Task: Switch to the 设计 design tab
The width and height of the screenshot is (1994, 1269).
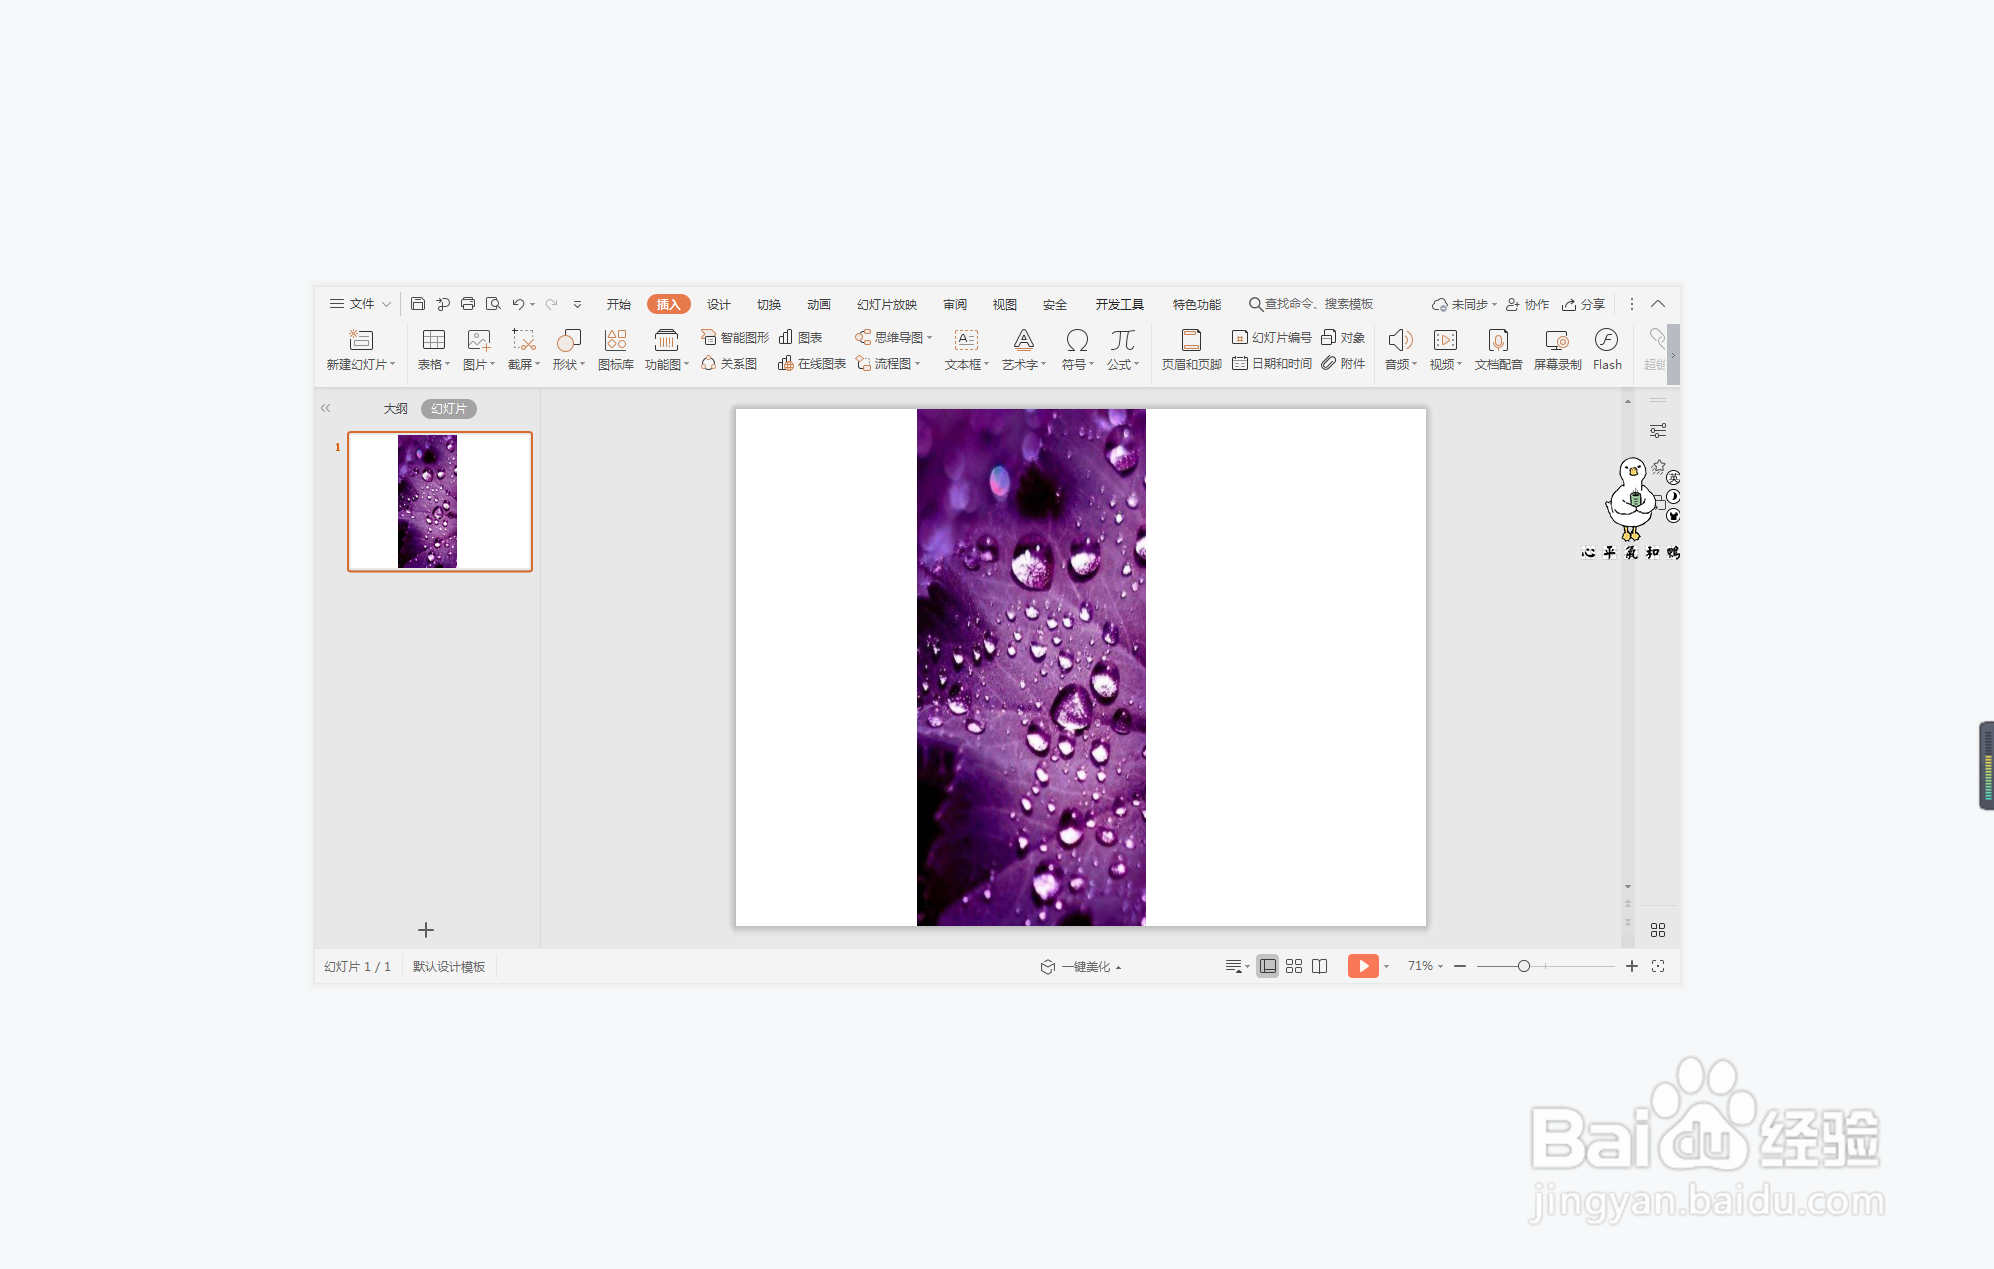Action: [x=718, y=304]
